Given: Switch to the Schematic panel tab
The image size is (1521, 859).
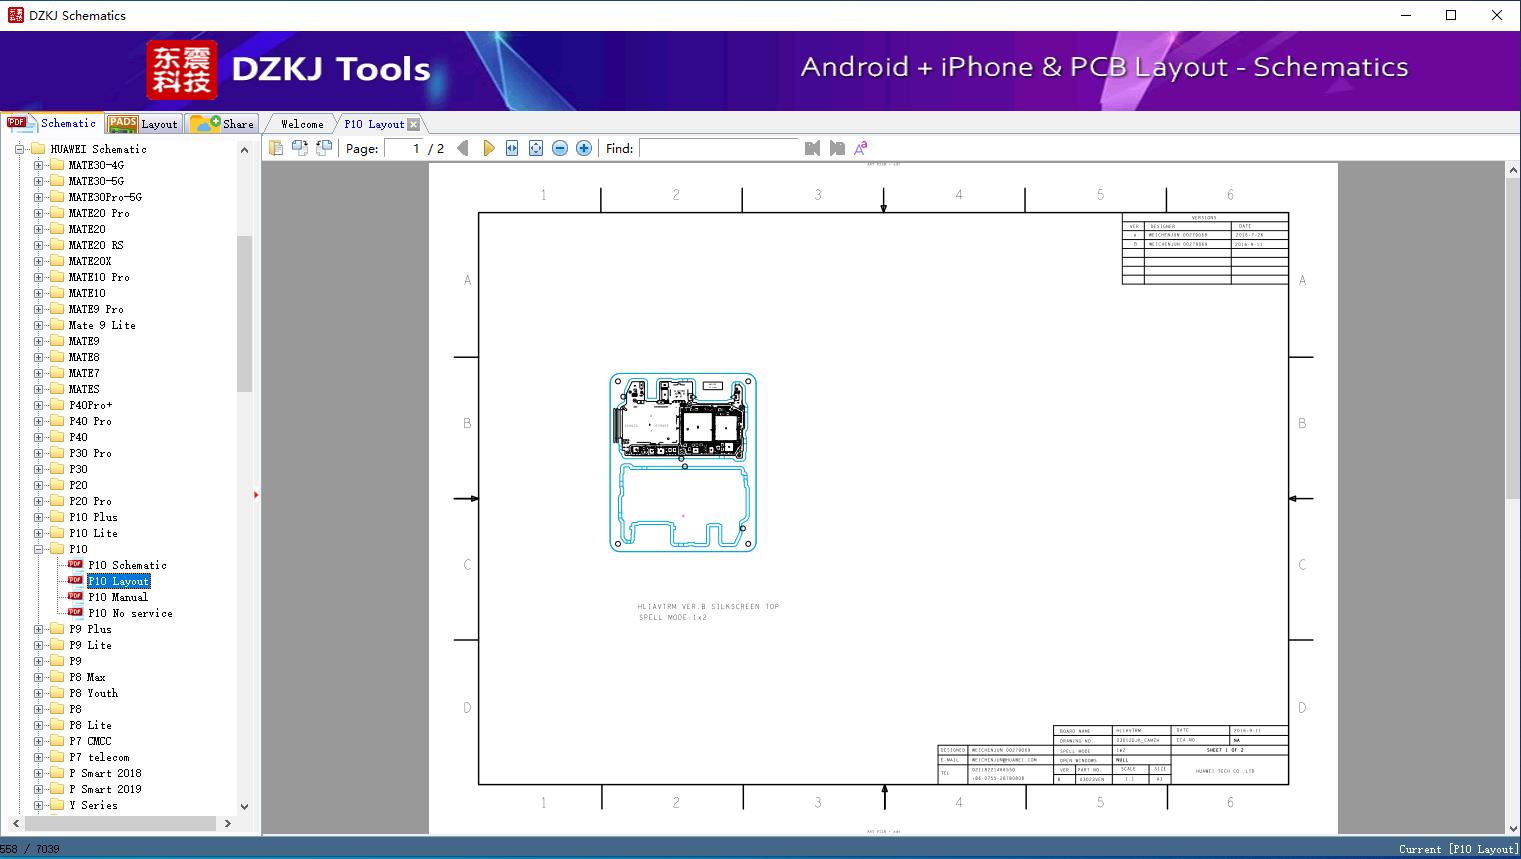Looking at the screenshot, I should pos(52,123).
